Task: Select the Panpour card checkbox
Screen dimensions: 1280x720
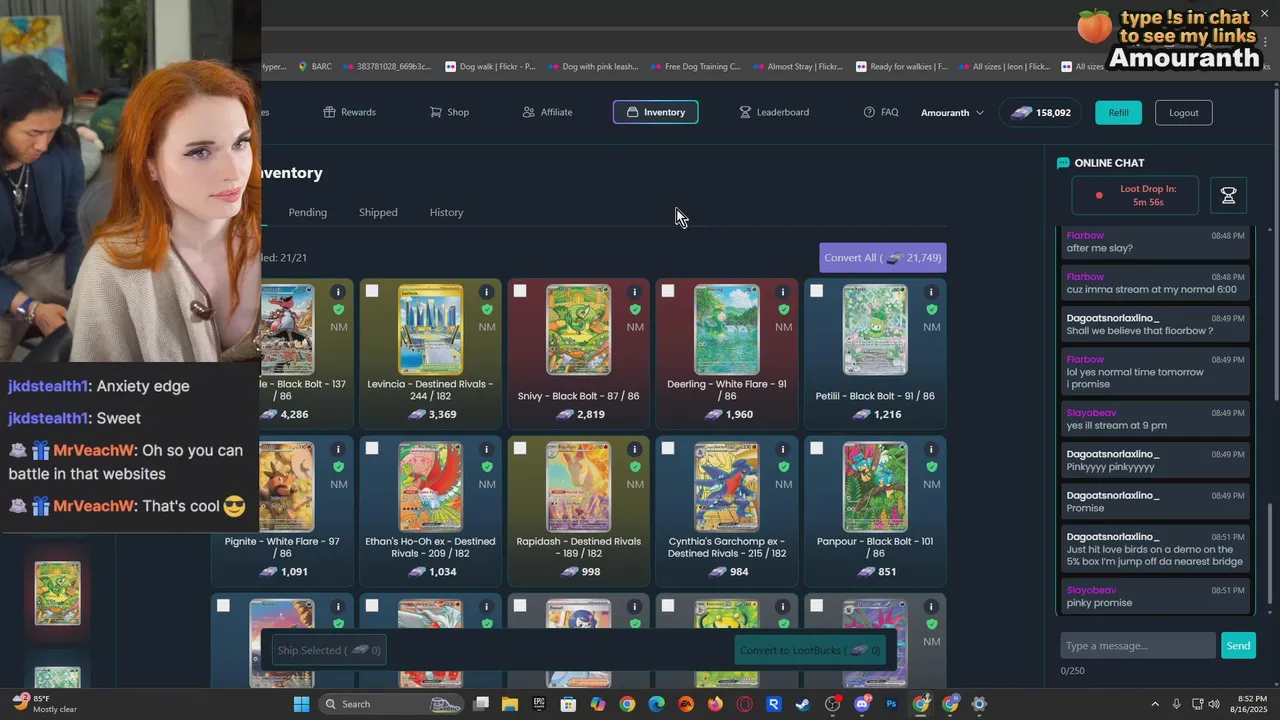Action: click(816, 448)
